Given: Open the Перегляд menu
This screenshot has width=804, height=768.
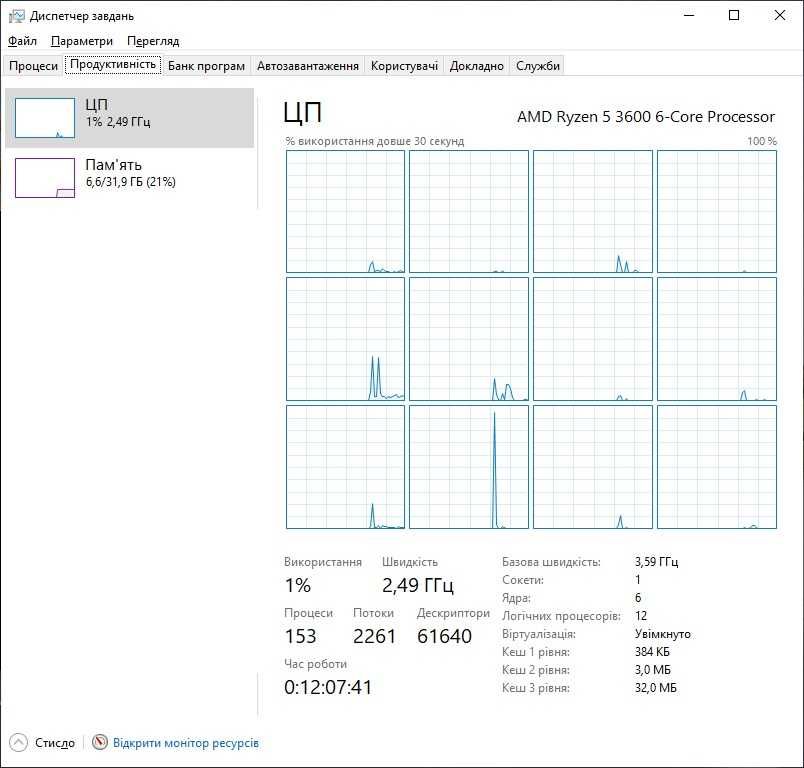Looking at the screenshot, I should tap(153, 41).
